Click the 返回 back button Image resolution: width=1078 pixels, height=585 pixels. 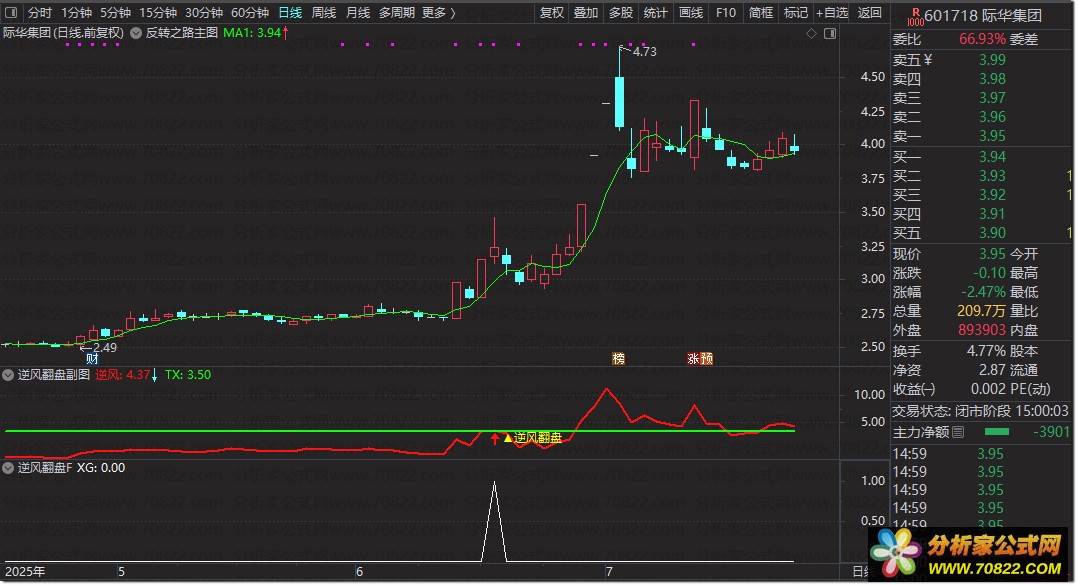click(870, 12)
